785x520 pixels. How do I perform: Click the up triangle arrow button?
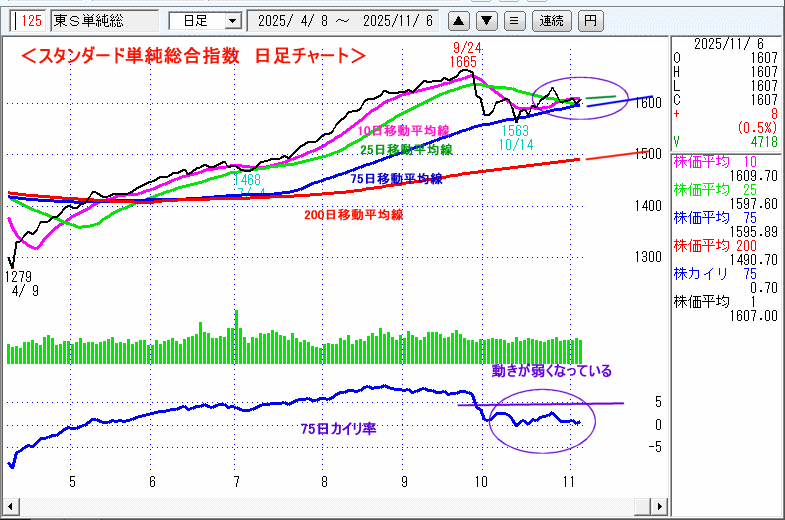click(x=457, y=20)
